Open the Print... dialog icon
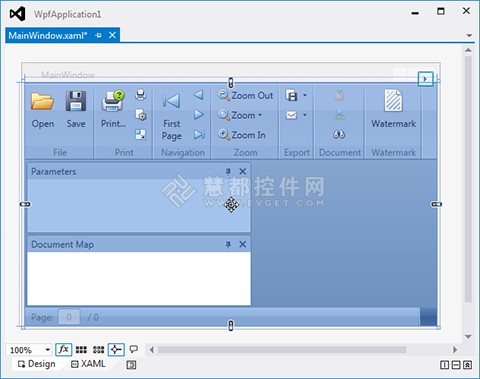Viewport: 480px width, 379px height. tap(113, 101)
